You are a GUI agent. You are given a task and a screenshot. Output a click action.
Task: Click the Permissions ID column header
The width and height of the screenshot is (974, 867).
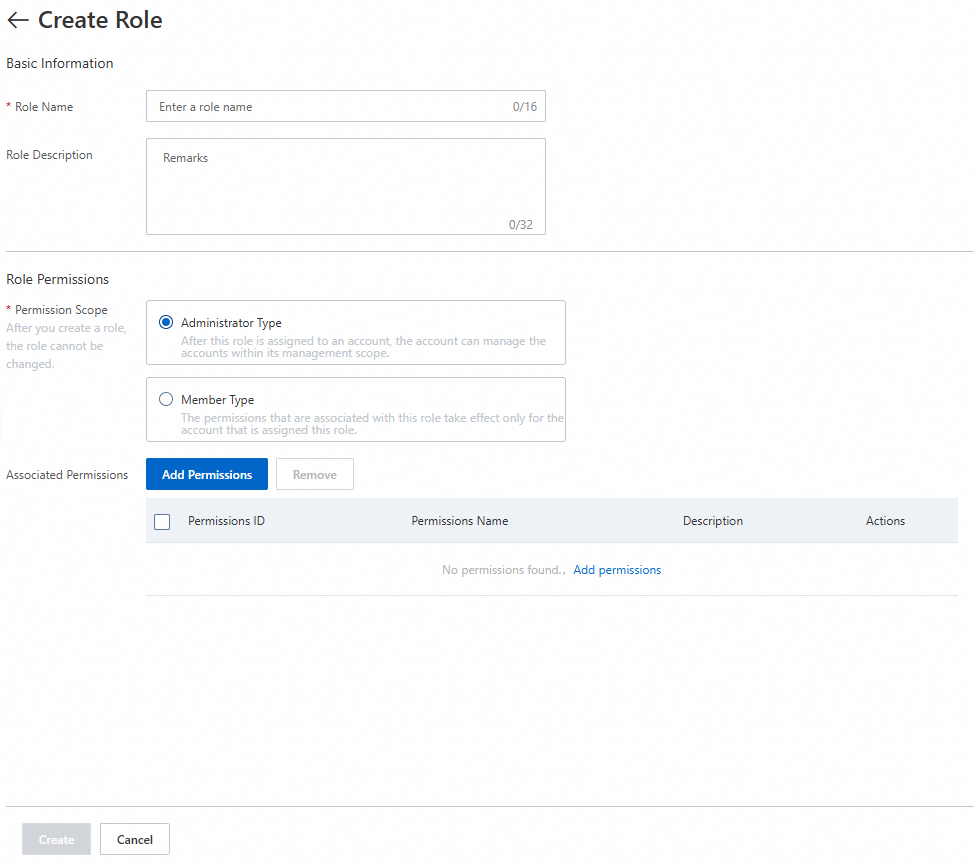click(226, 521)
